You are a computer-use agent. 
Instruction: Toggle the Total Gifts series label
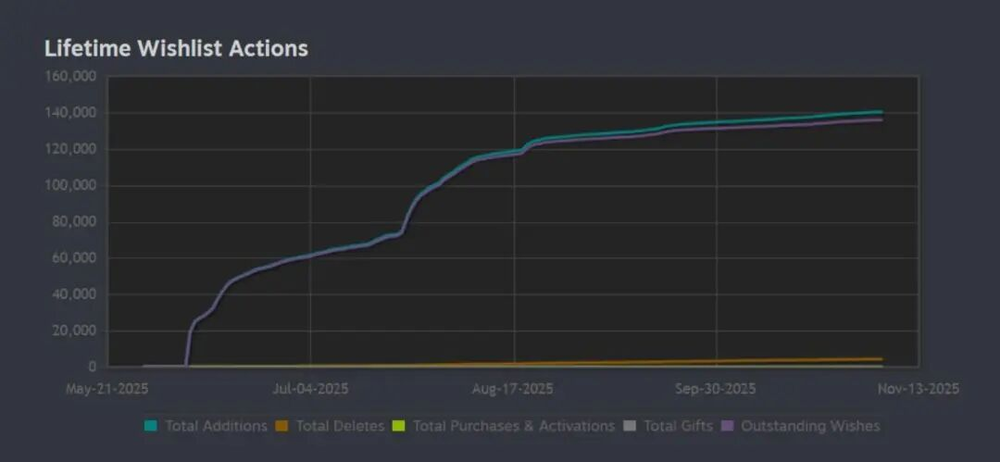[x=679, y=426]
